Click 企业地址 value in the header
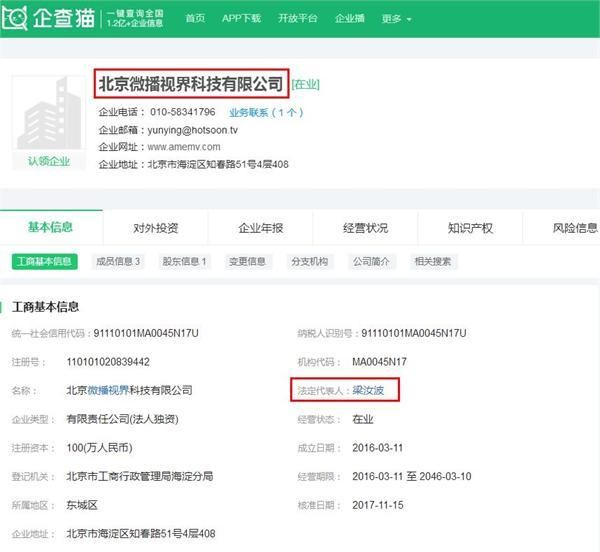The height and width of the screenshot is (552, 600). (218, 164)
